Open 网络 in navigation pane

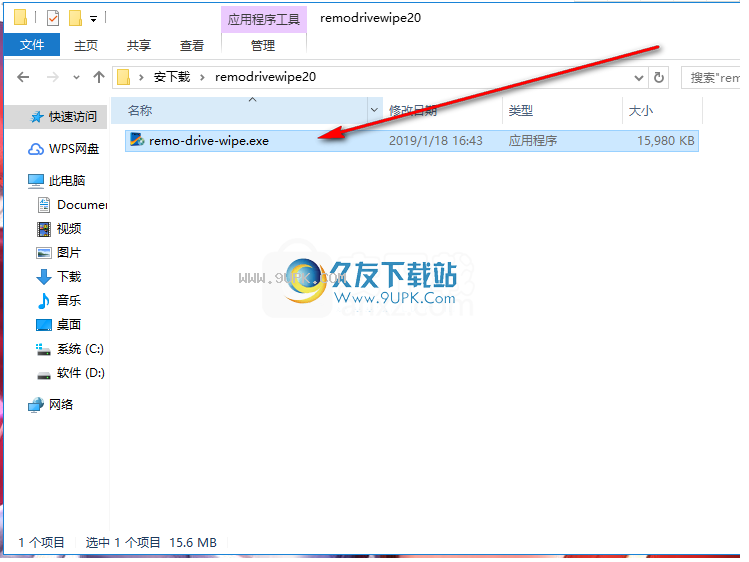coord(61,405)
